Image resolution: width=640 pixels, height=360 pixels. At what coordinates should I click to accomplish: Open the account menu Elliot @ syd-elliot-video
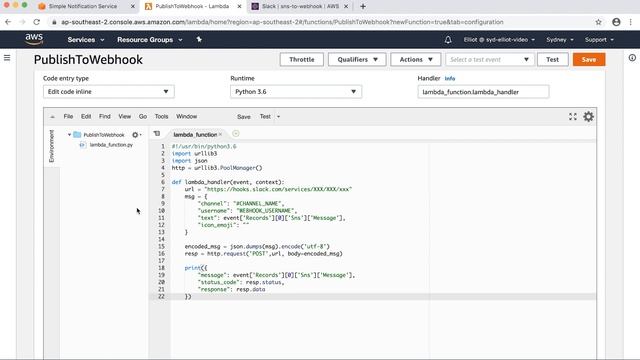tap(499, 40)
